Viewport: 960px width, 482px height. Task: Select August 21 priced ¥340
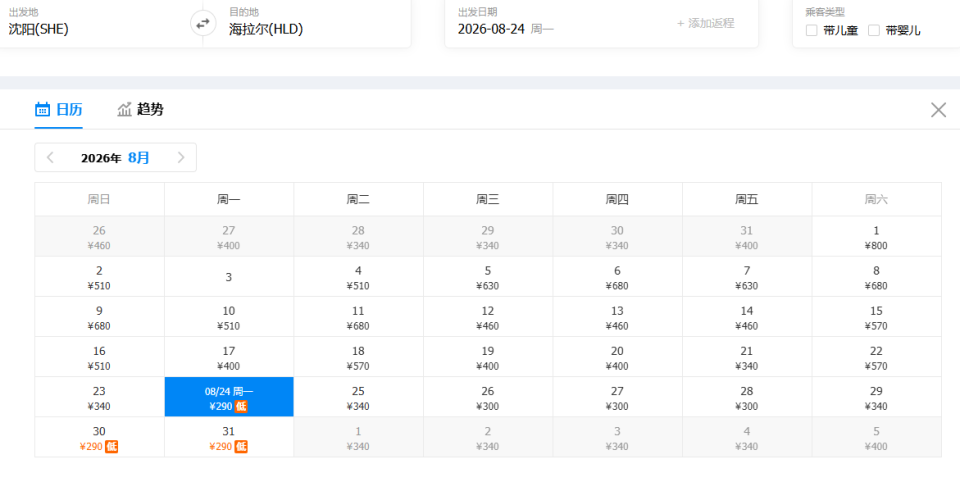pos(747,357)
